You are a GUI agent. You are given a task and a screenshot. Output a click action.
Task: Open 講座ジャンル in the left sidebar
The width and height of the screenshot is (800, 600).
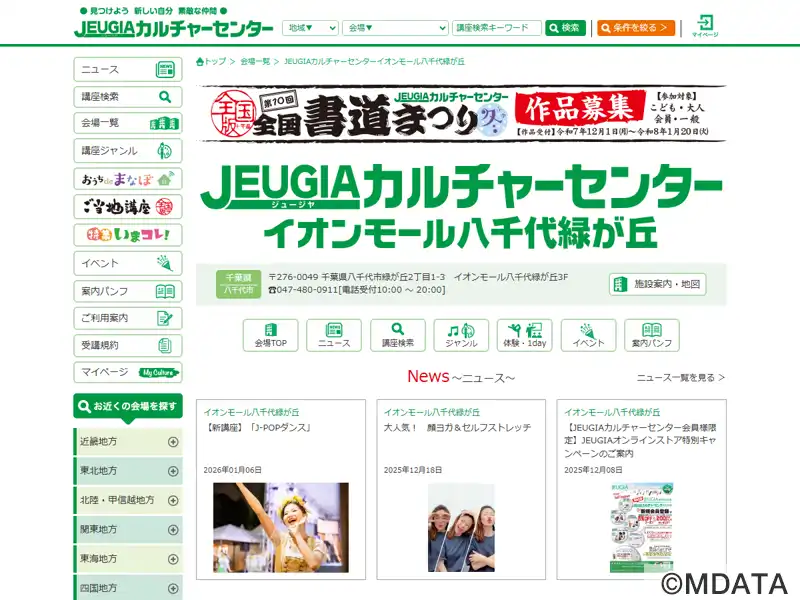pos(128,151)
